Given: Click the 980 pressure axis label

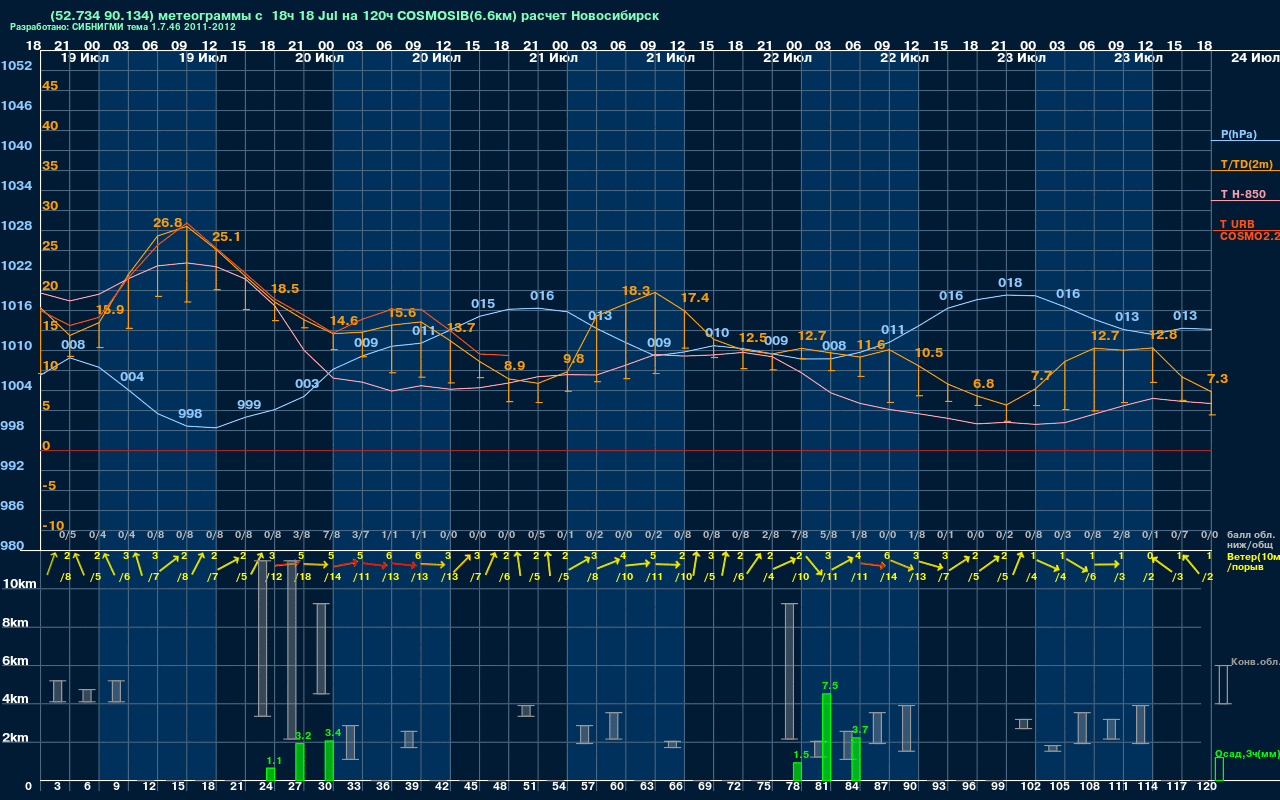Looking at the screenshot, I should coord(12,546).
